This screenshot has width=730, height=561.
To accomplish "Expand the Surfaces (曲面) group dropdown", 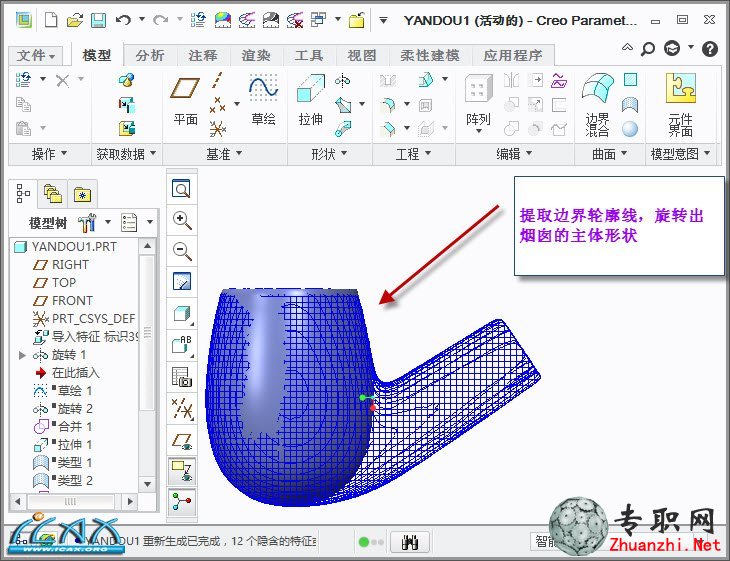I will (609, 154).
